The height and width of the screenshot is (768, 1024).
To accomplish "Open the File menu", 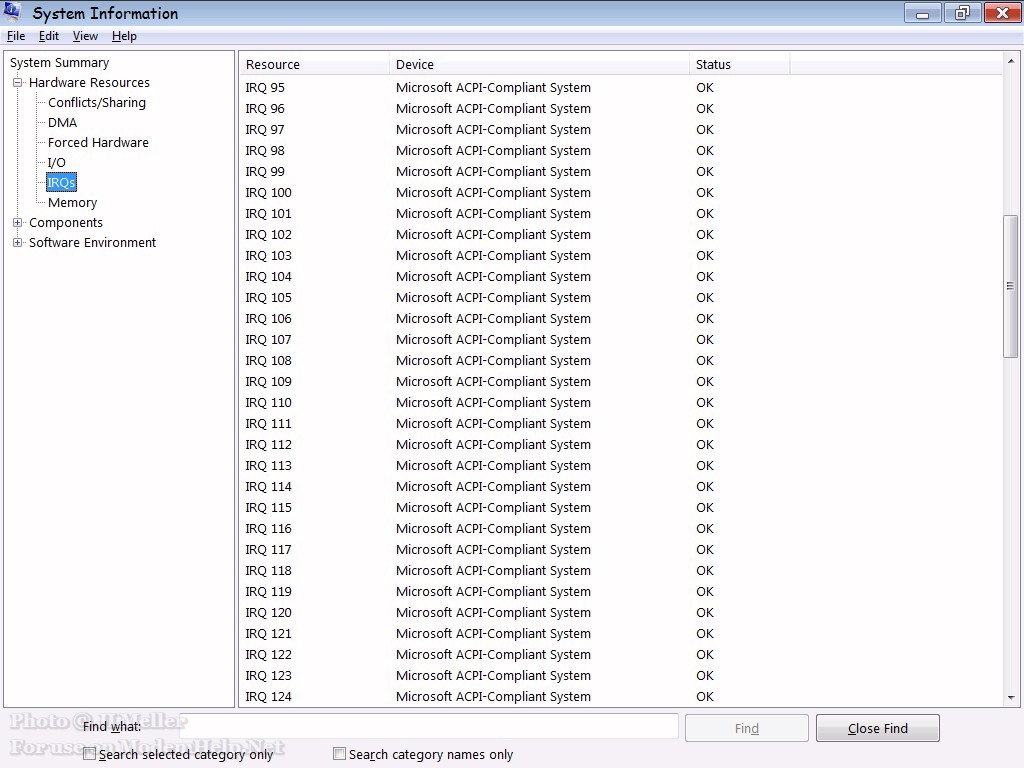I will tap(16, 36).
